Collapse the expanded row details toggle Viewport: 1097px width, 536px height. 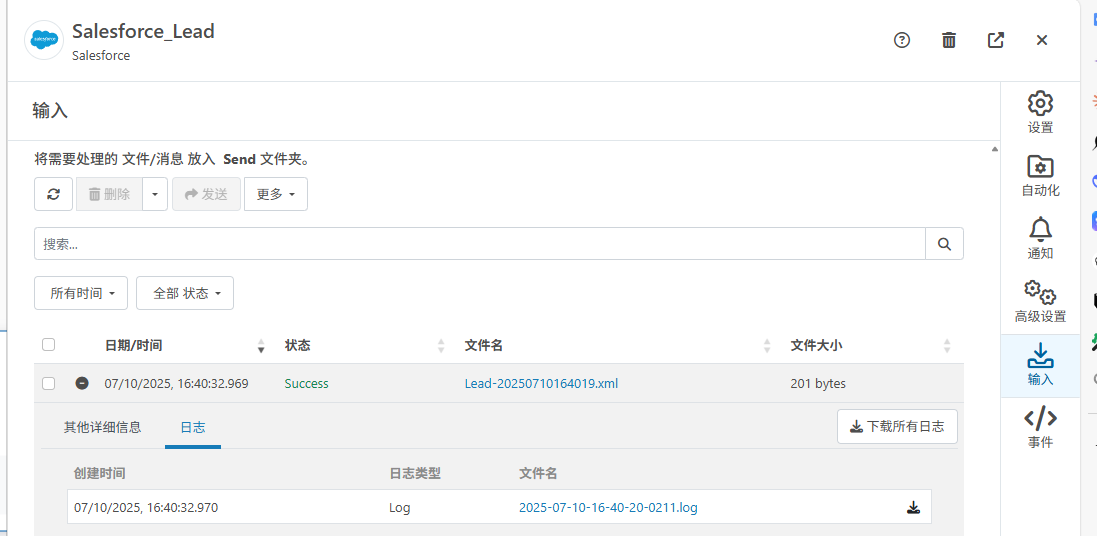(82, 383)
